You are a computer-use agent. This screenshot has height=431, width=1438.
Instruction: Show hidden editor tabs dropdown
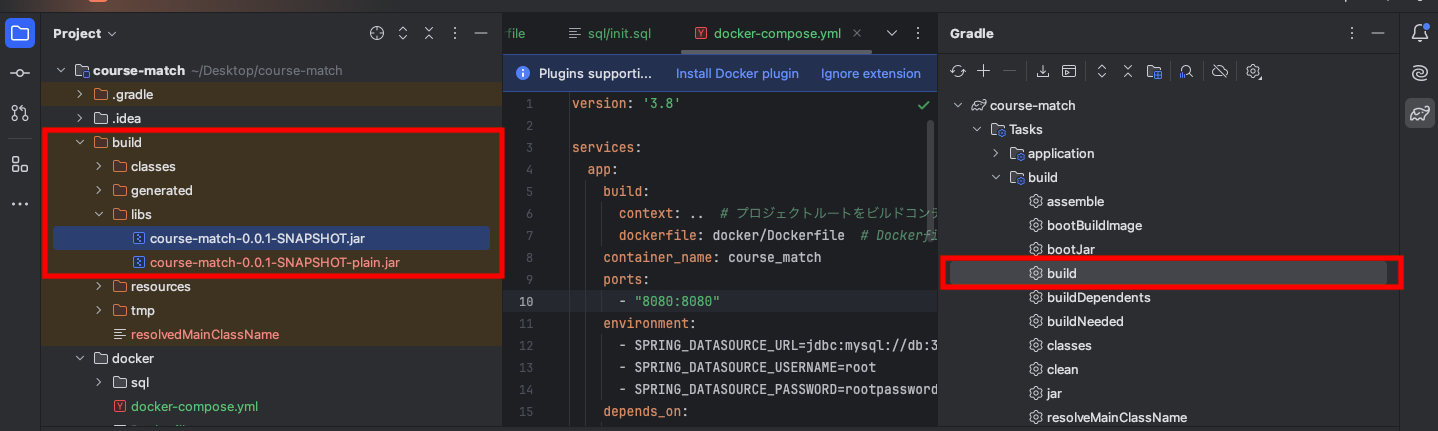tap(892, 33)
